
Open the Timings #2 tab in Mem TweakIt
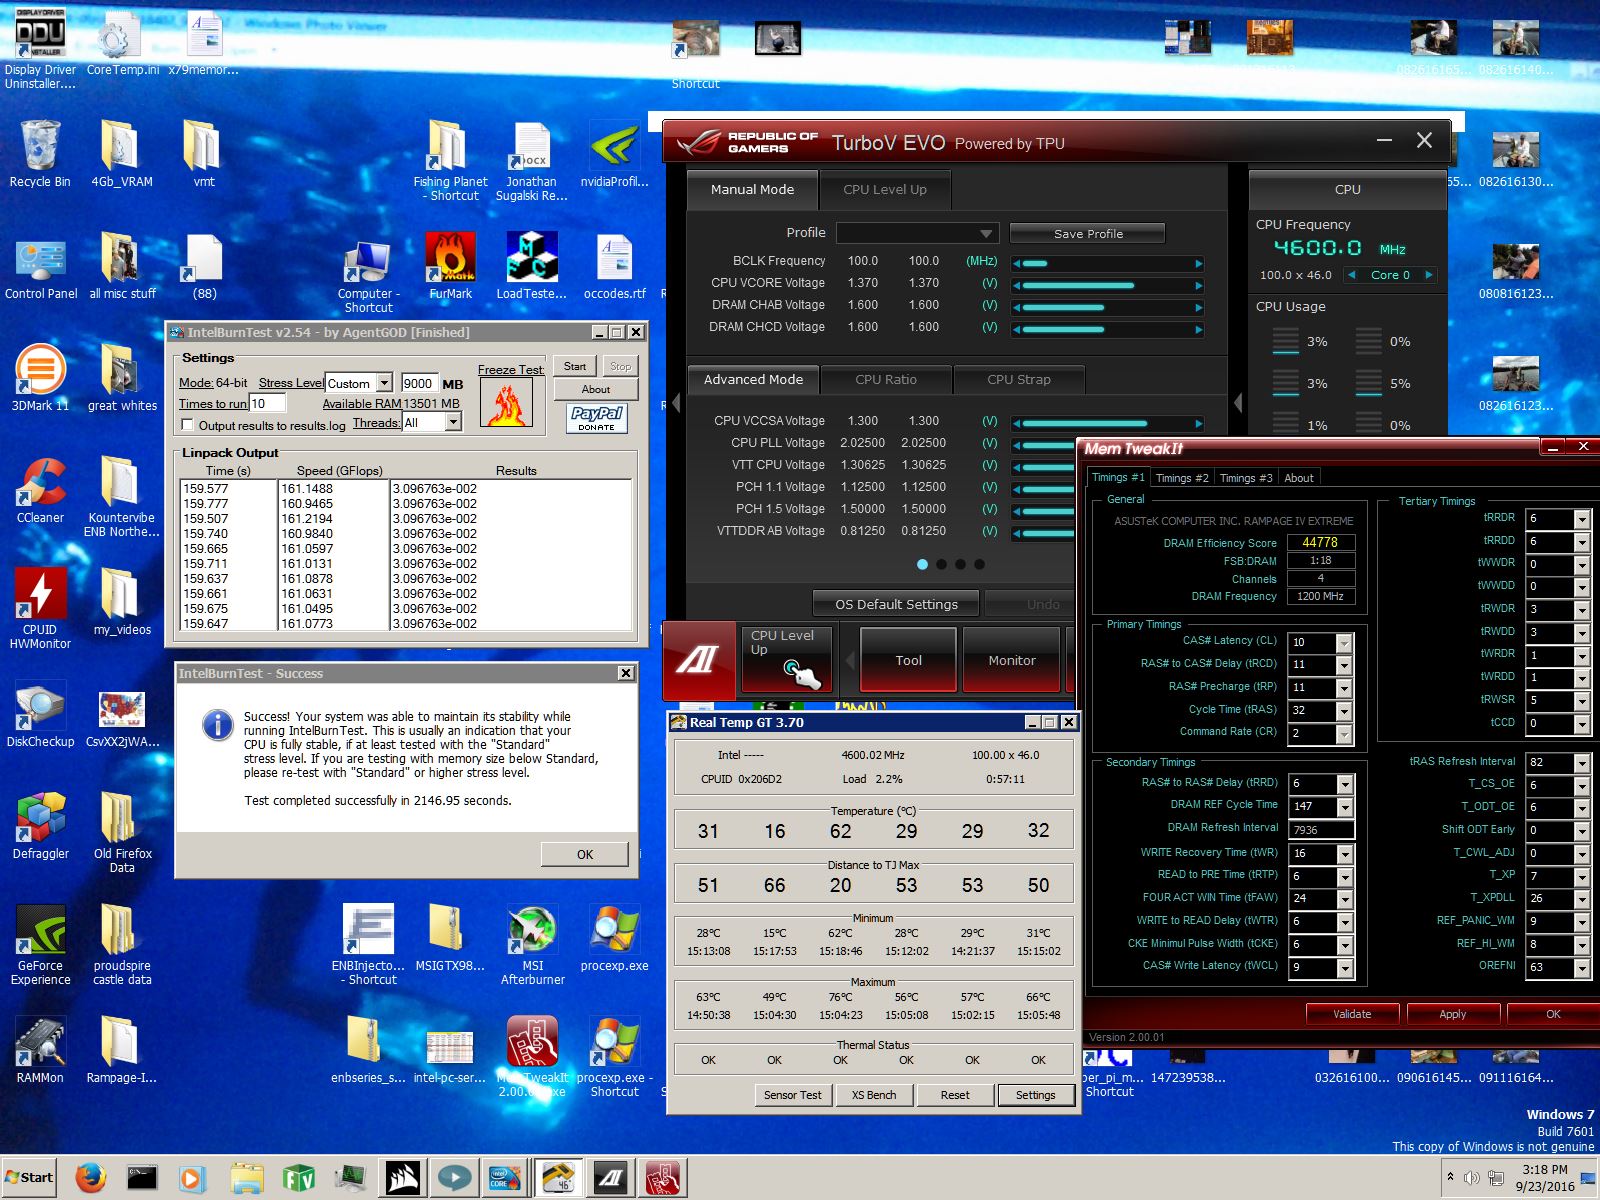(1182, 478)
